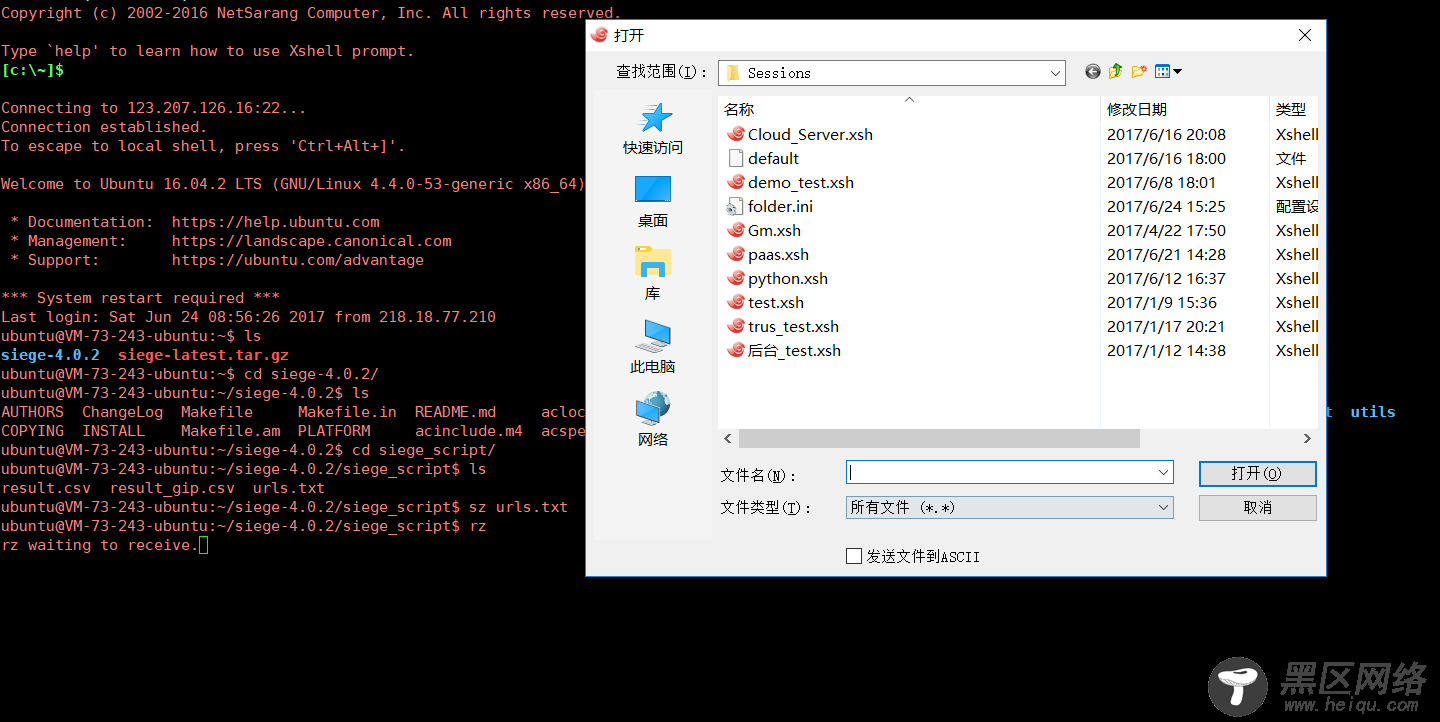Click the date 2017/6/16 20:08
This screenshot has width=1440, height=722.
pyautogui.click(x=1166, y=134)
